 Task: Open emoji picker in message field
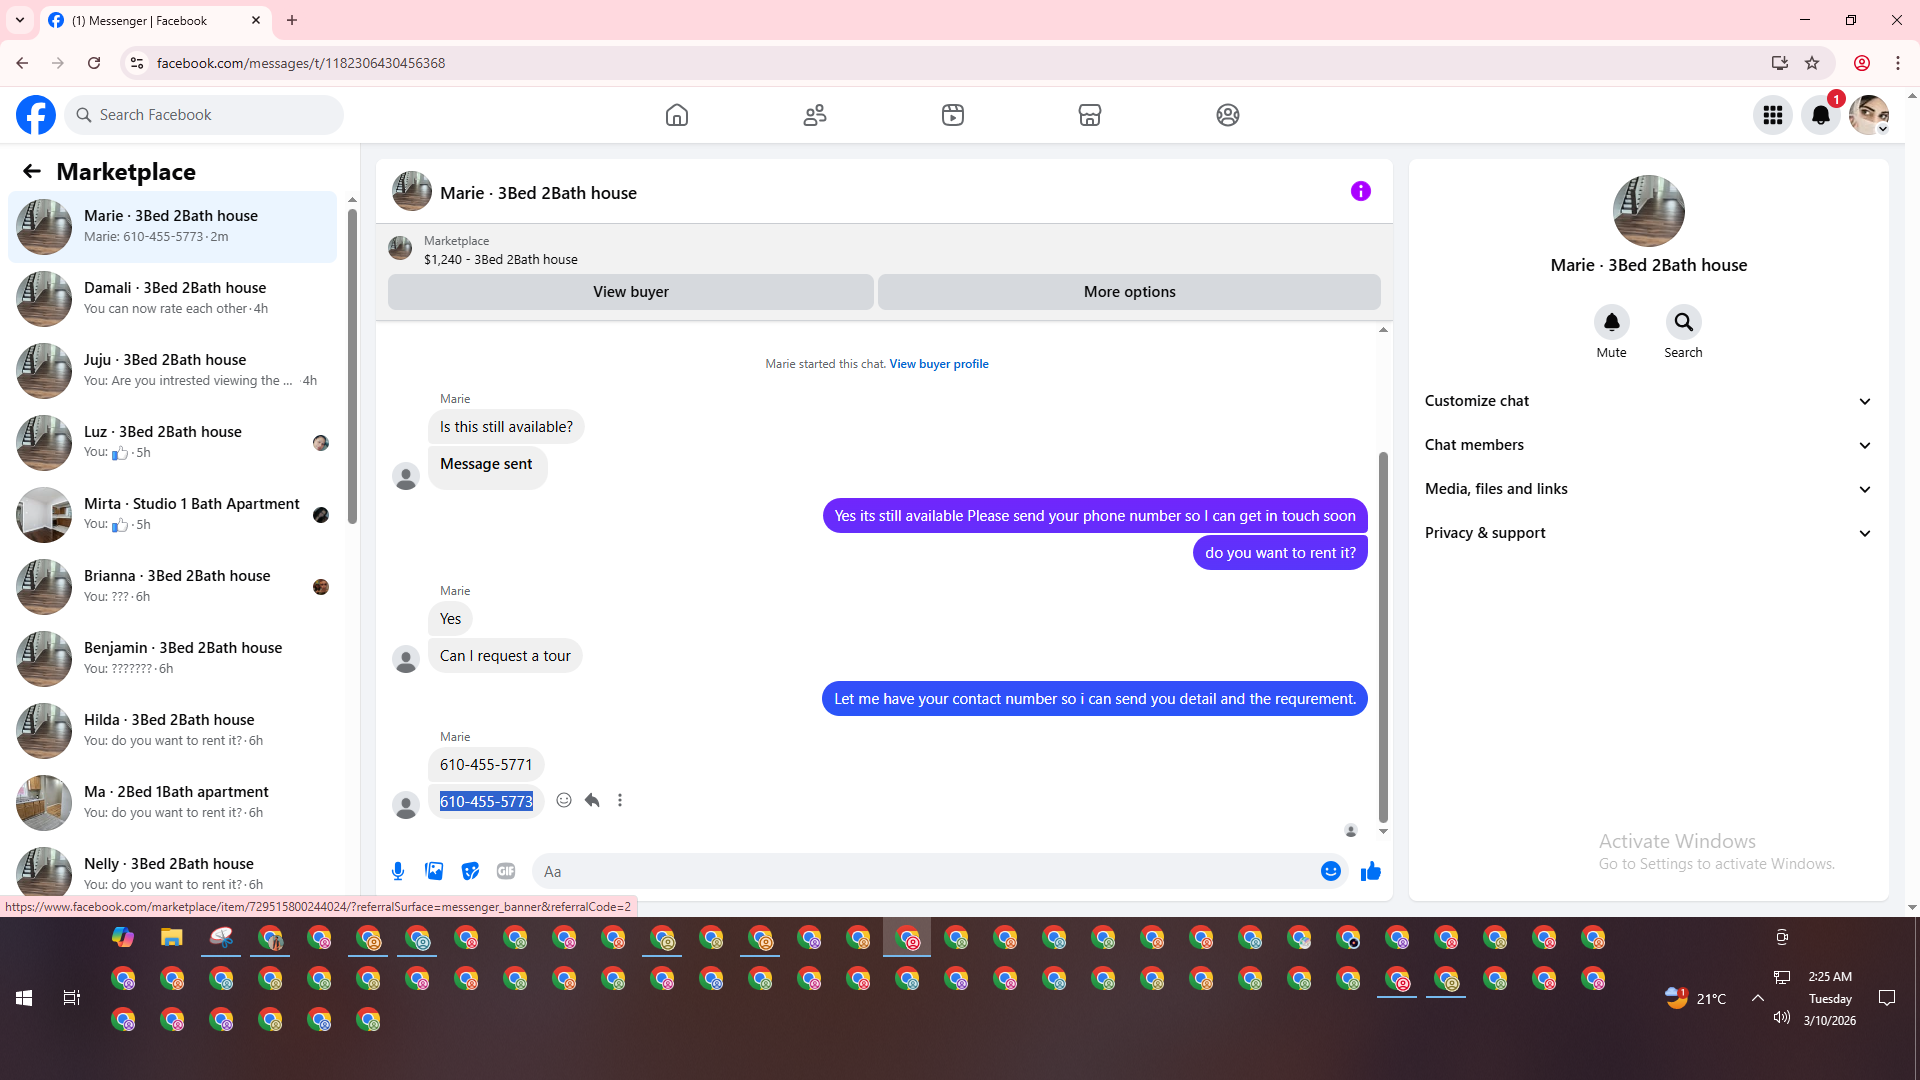point(1330,871)
